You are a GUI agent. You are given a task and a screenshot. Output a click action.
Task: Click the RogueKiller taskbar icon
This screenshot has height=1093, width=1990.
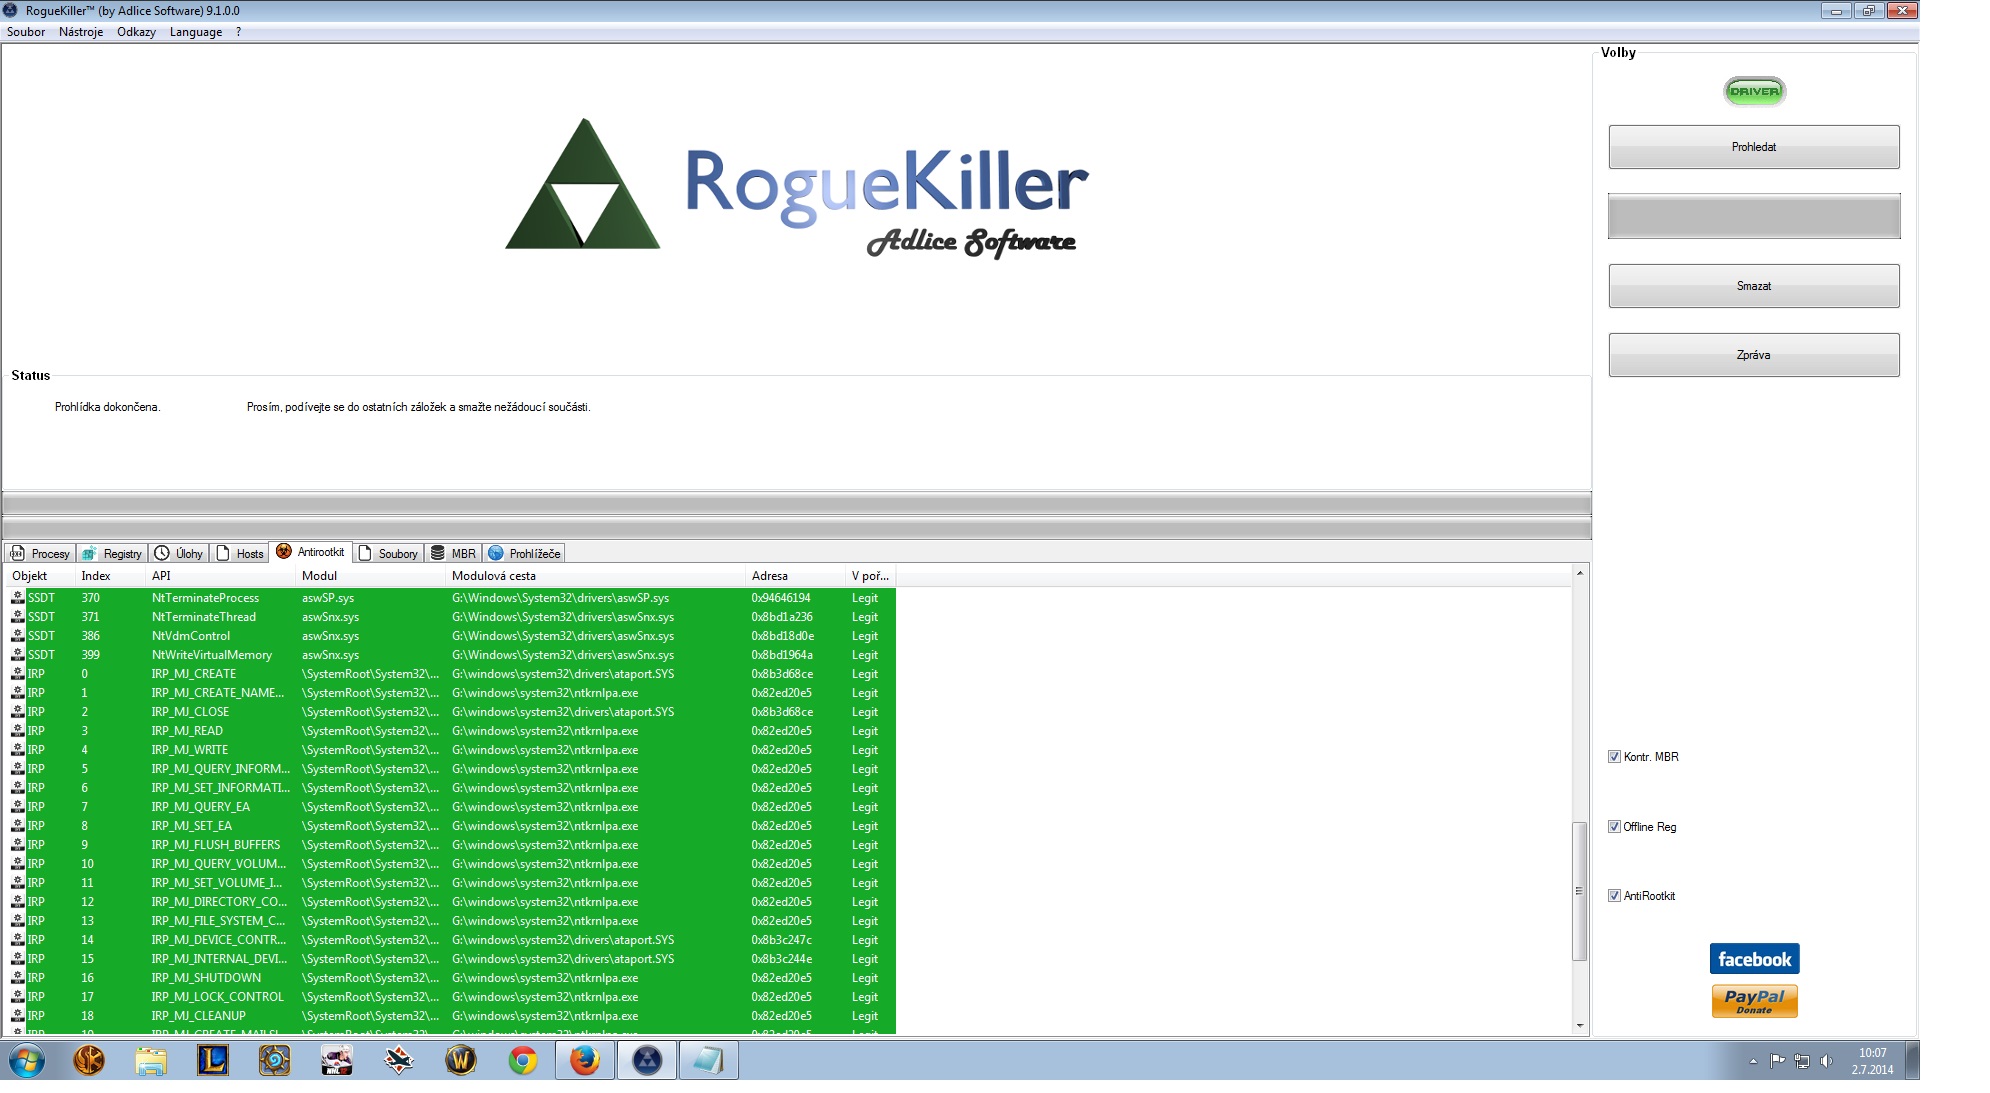click(x=646, y=1060)
